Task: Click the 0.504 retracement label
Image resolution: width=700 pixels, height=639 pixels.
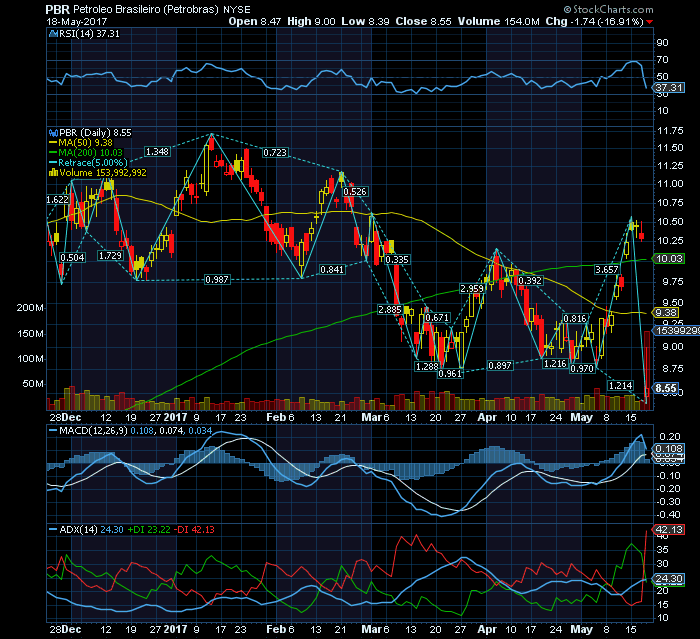Action: pos(72,258)
